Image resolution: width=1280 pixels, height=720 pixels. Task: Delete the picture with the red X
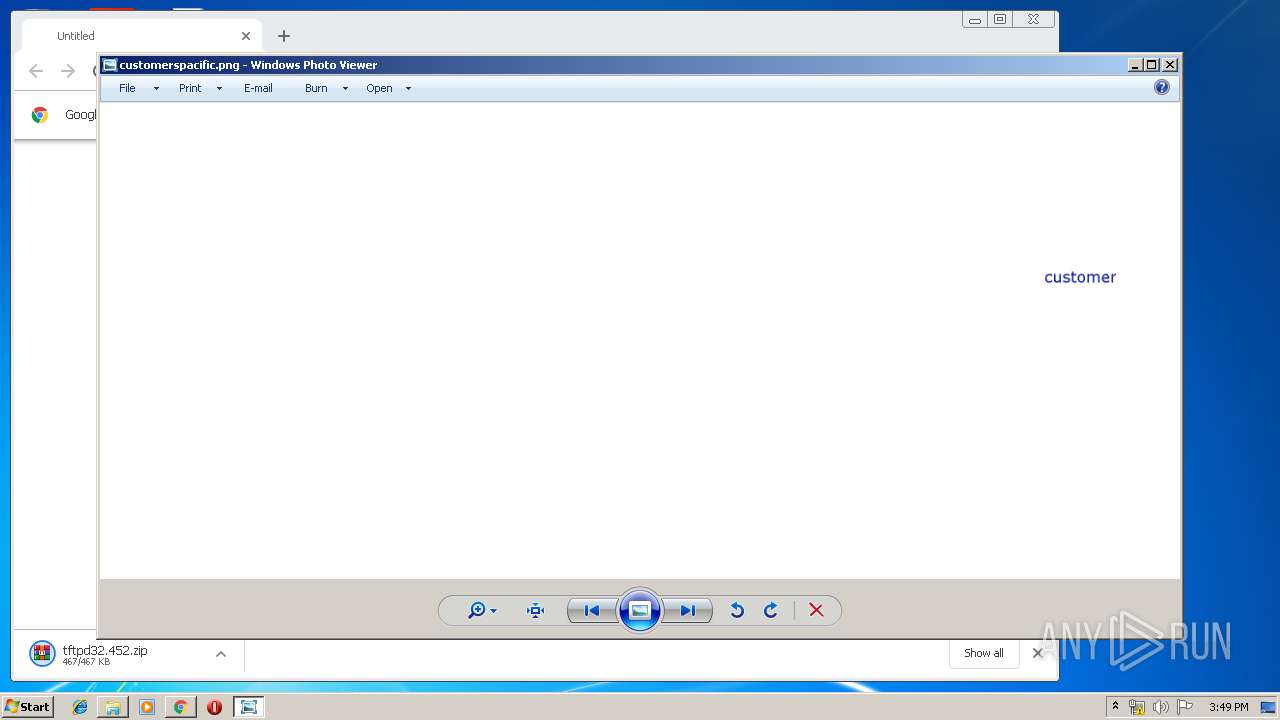tap(816, 610)
